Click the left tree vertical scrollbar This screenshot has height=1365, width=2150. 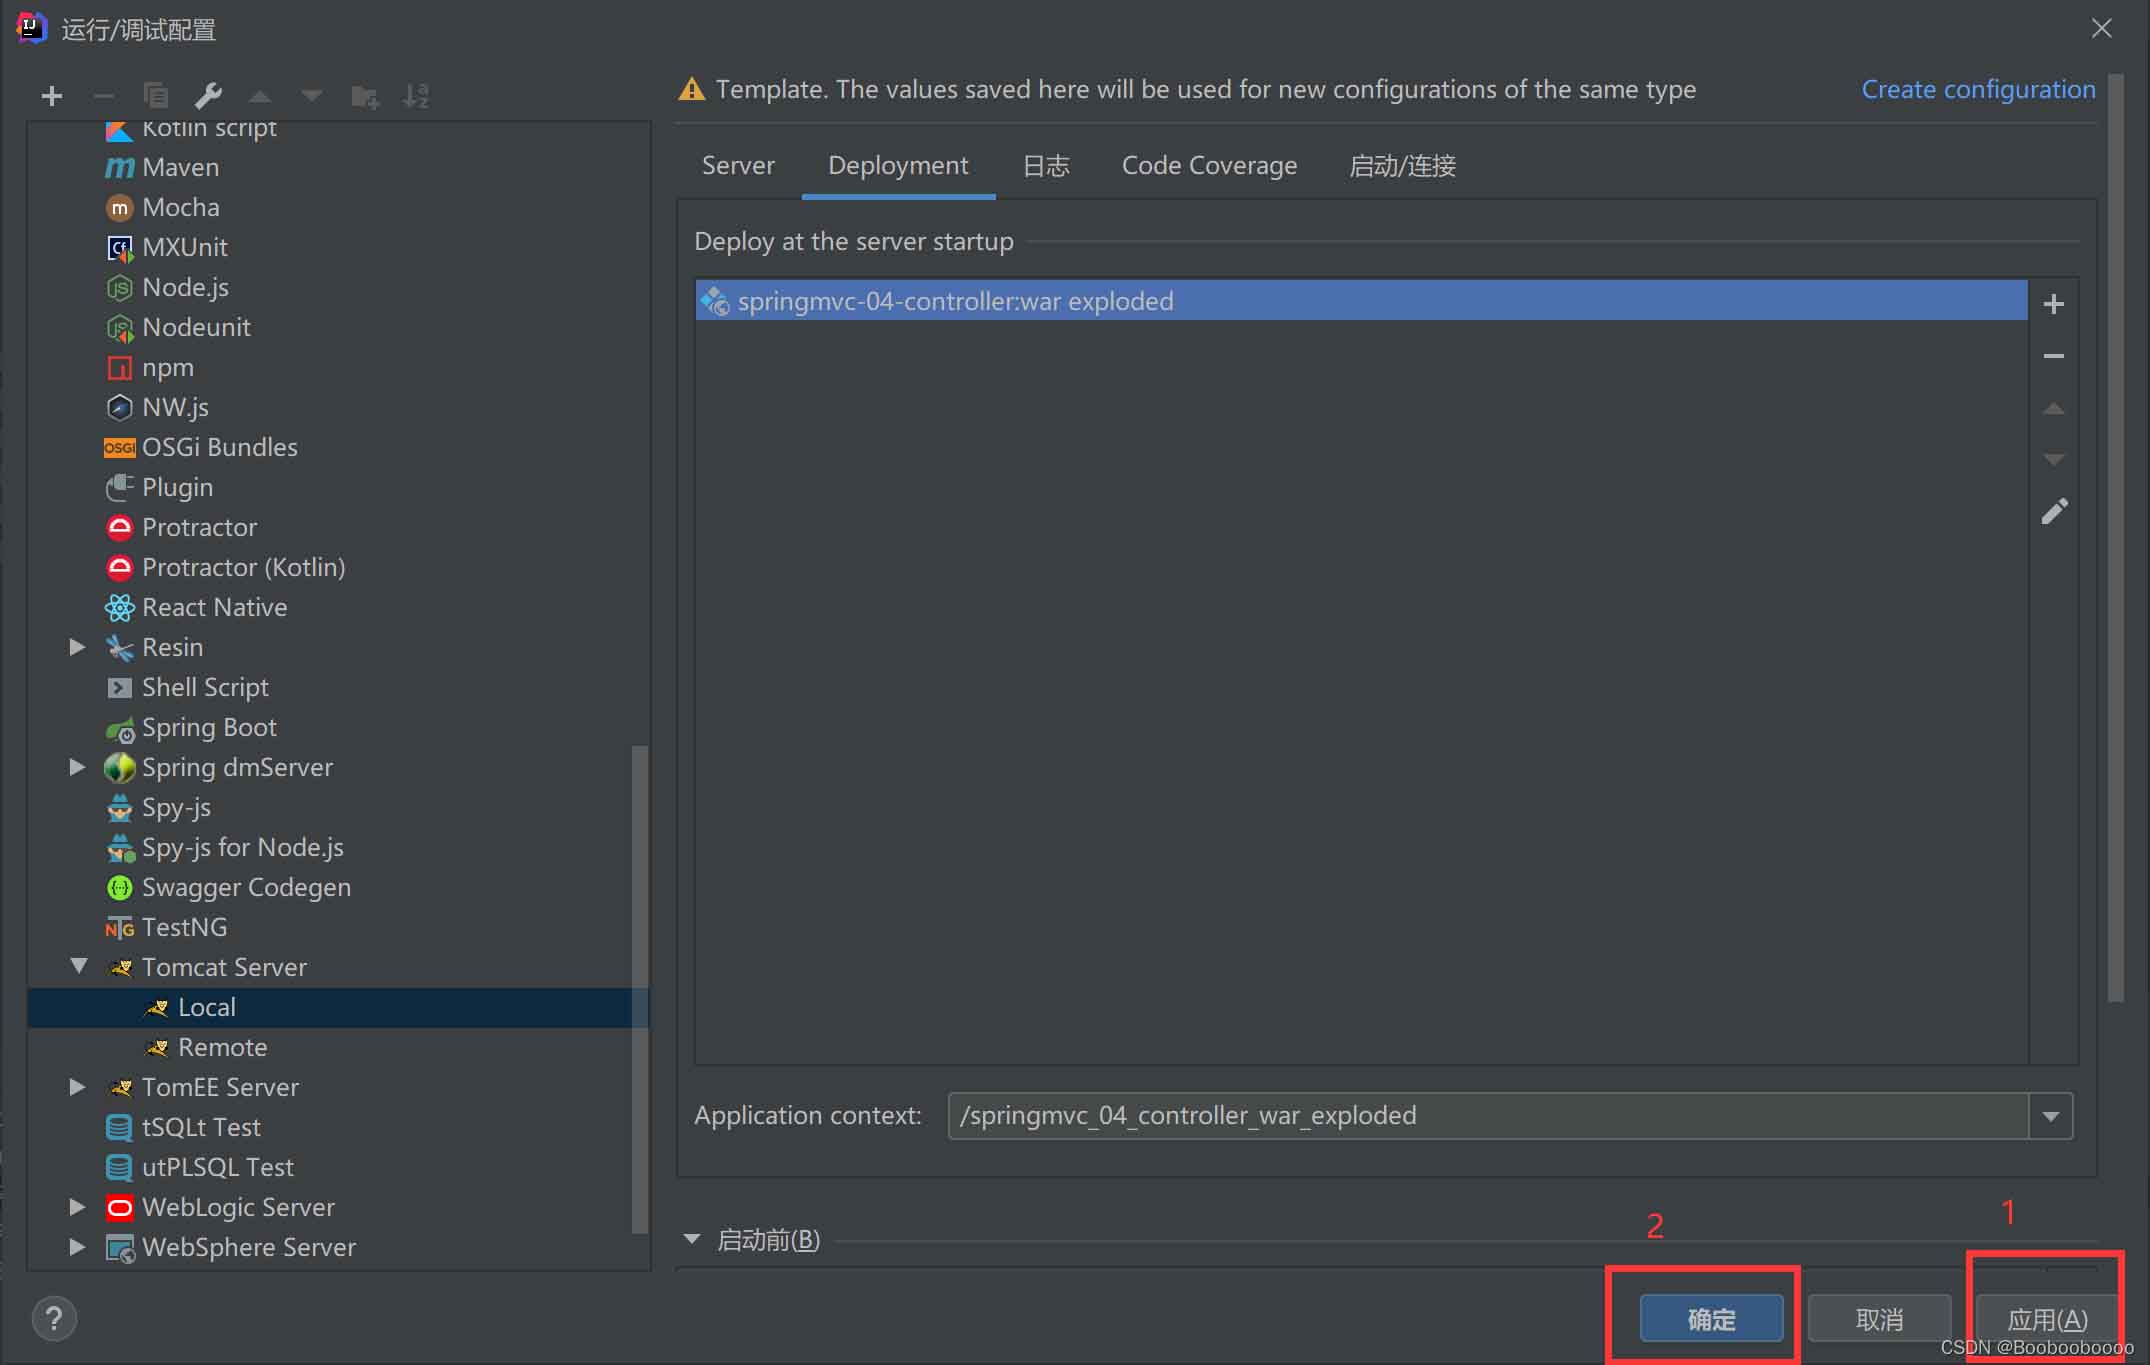coord(640,990)
